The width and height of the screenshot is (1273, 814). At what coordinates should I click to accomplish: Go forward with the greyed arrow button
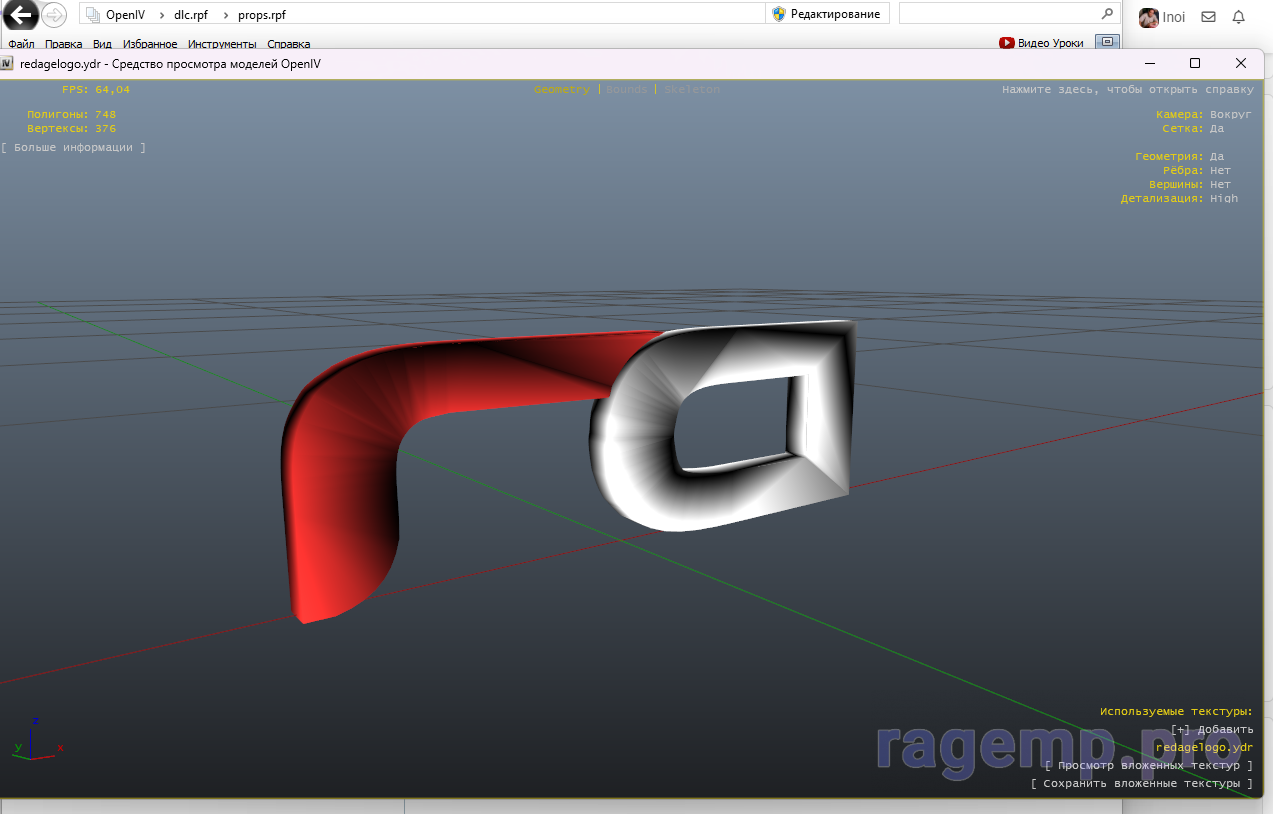53,14
